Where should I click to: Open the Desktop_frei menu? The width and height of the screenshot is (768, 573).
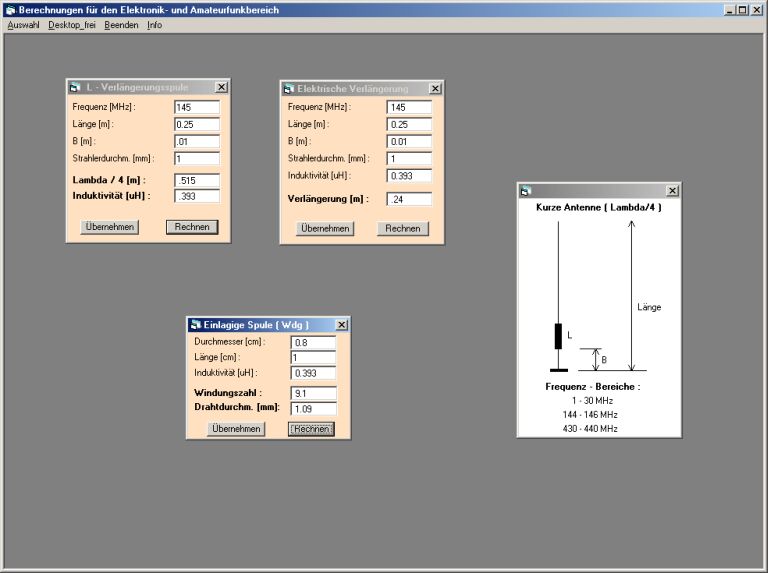coord(71,25)
